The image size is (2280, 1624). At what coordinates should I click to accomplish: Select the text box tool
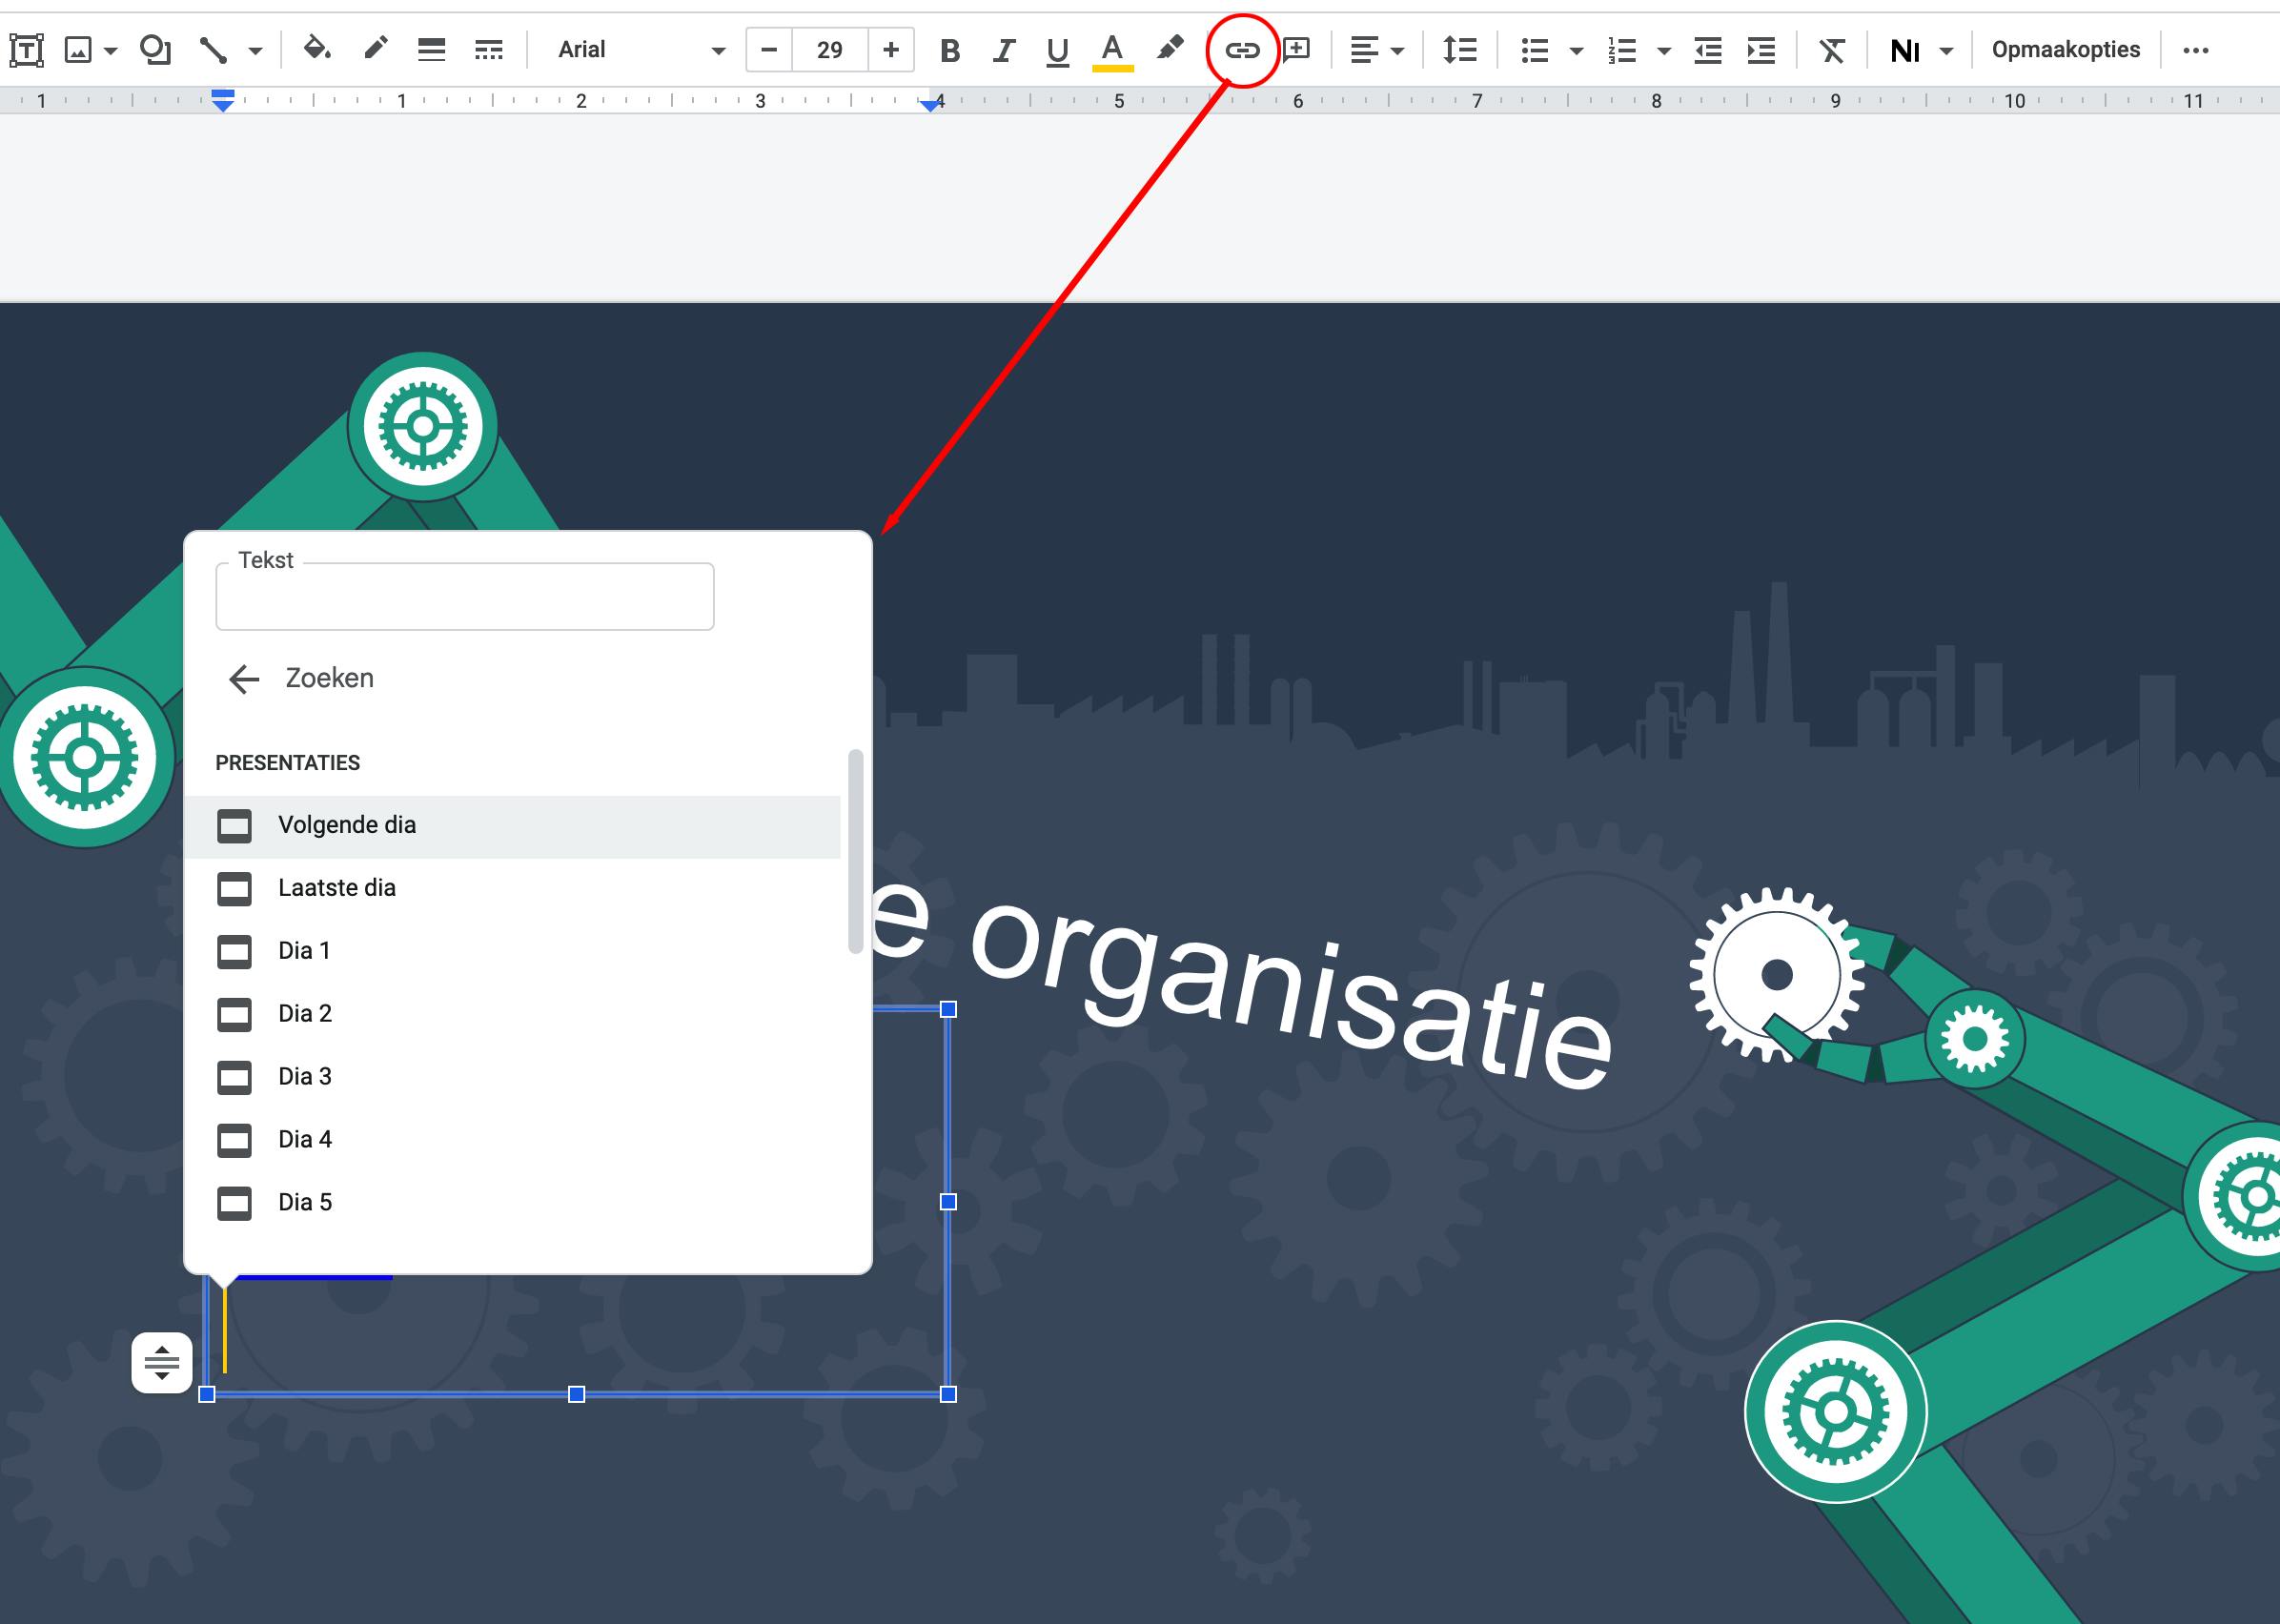[26, 50]
